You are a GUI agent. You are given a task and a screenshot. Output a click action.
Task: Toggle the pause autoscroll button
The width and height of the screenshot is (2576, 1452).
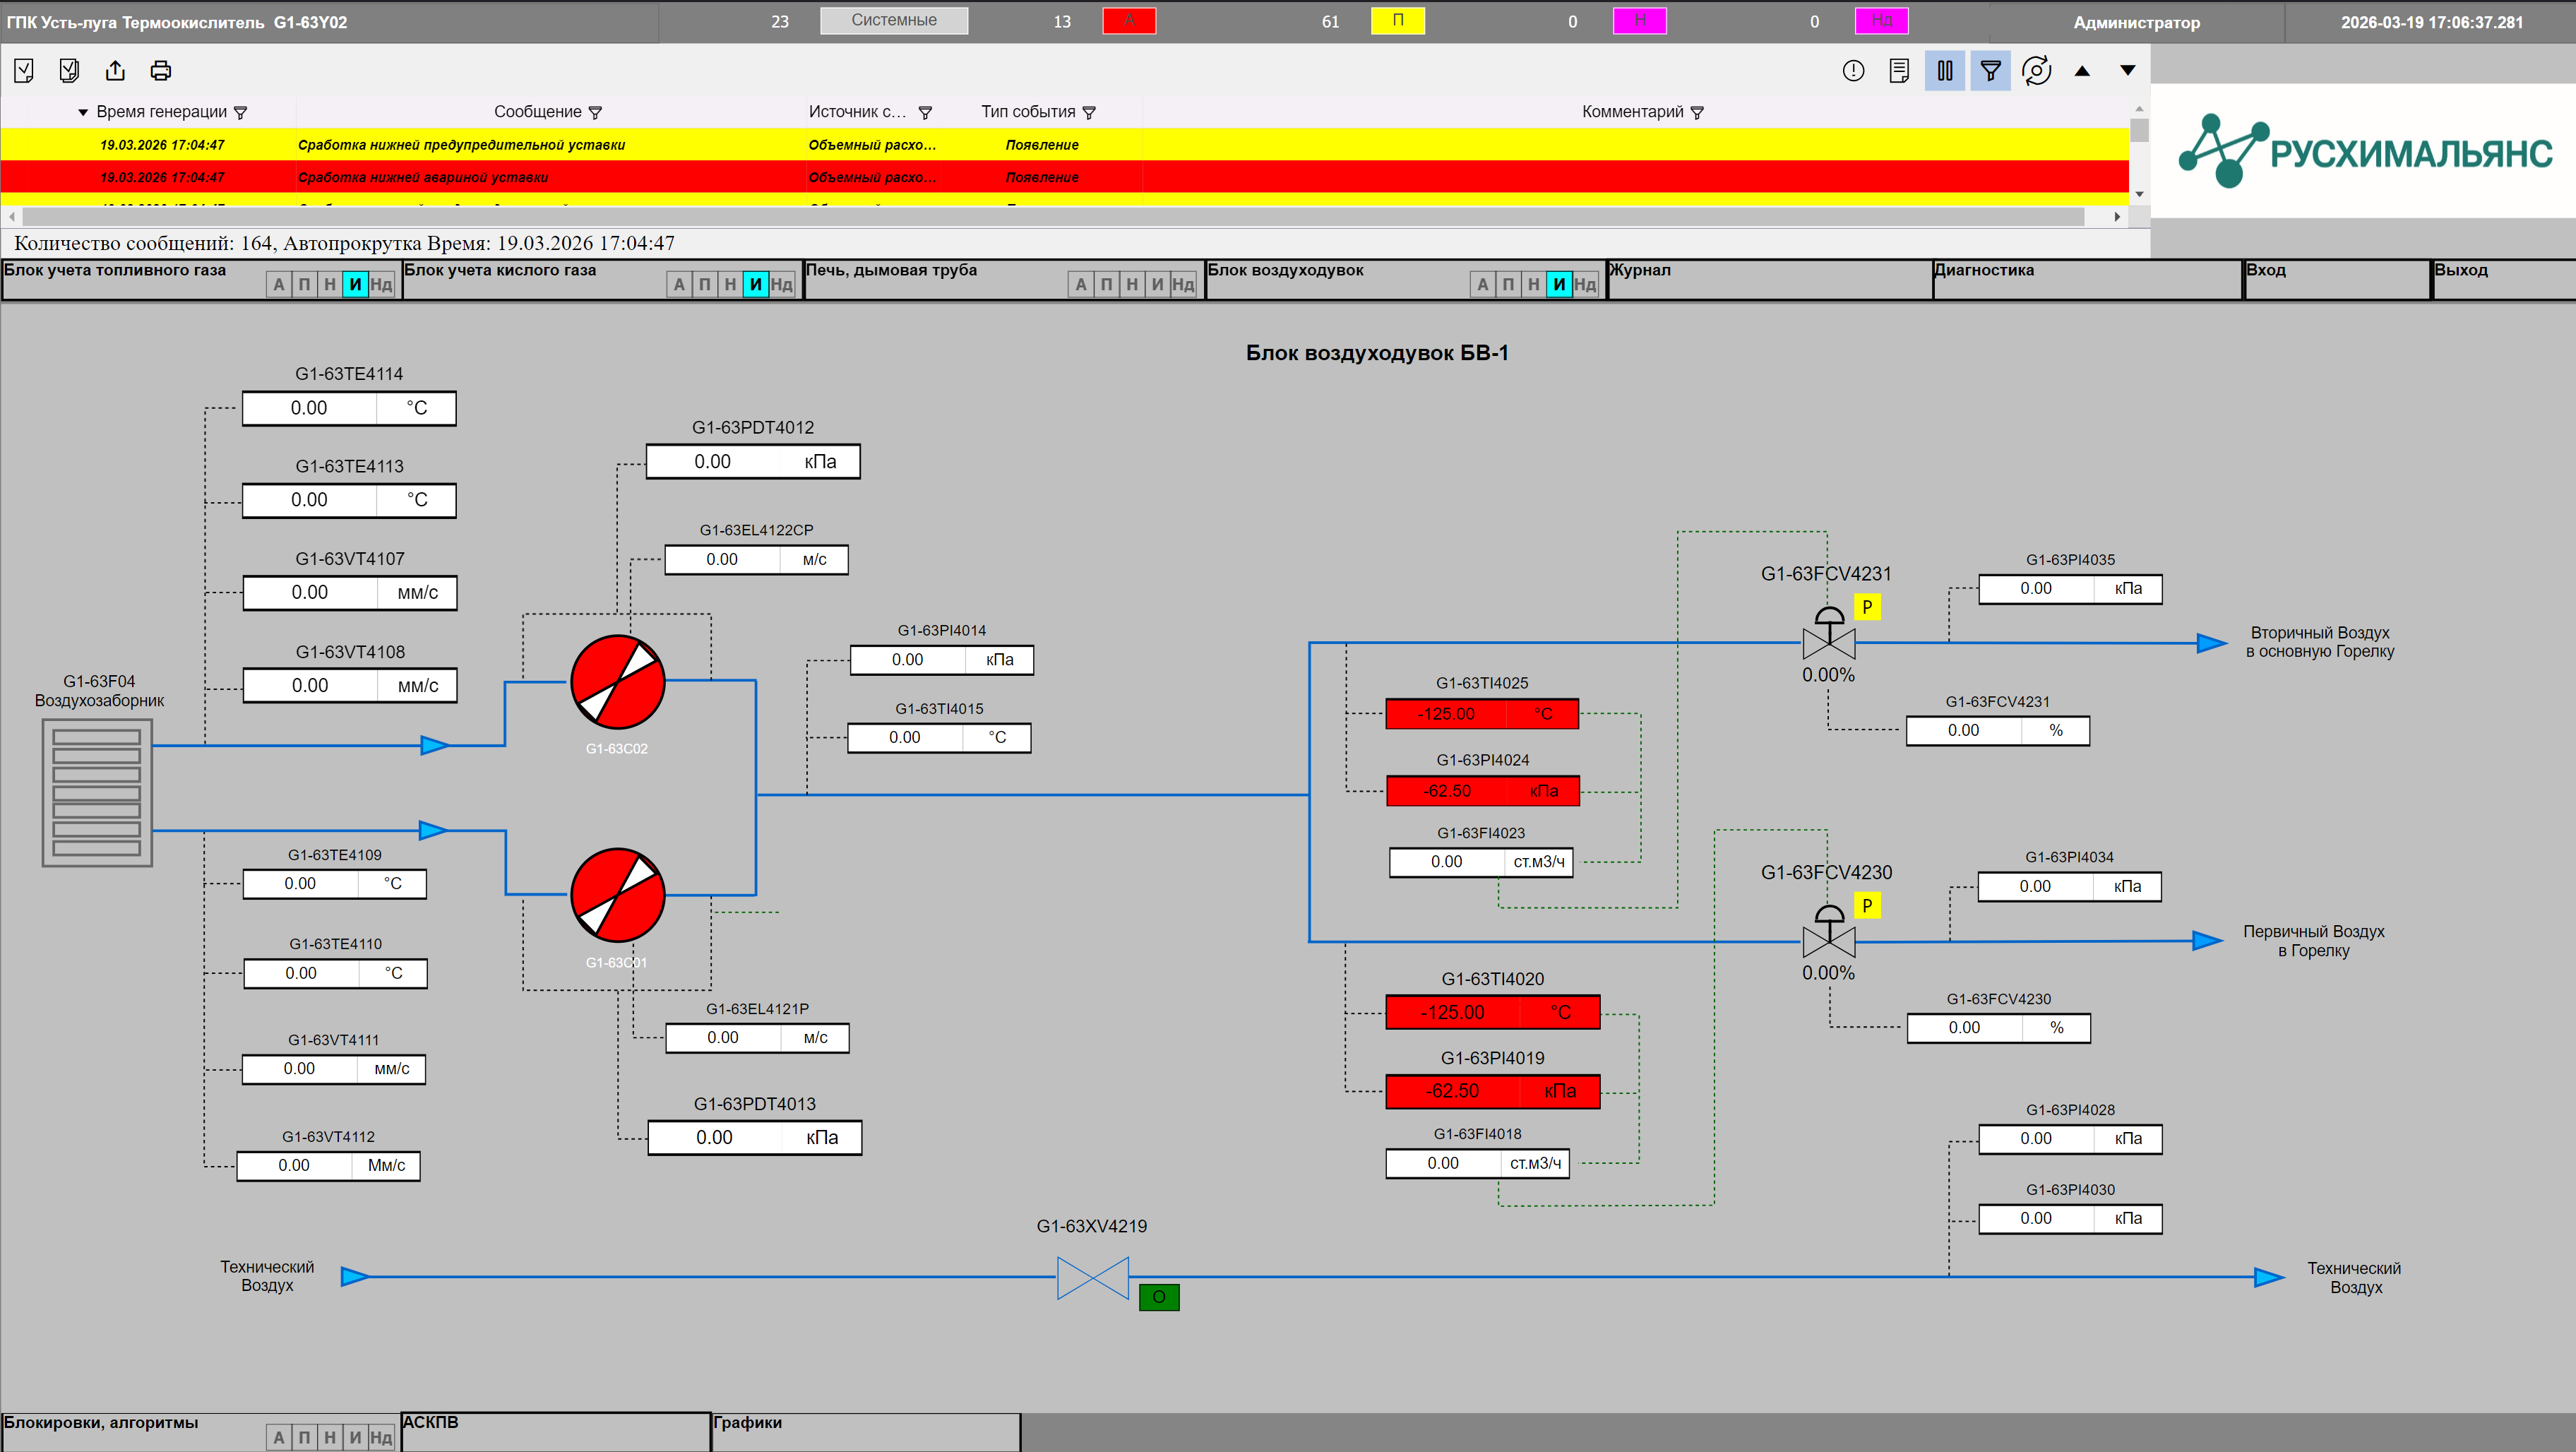pos(1945,70)
